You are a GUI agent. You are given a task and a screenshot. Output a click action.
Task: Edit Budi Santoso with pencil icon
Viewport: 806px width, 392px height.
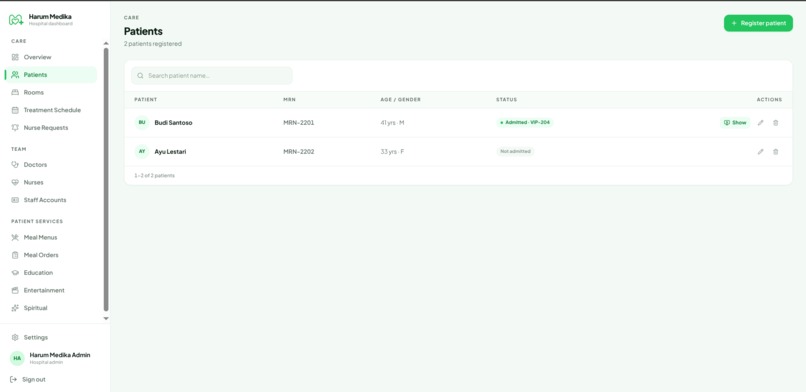pyautogui.click(x=761, y=123)
